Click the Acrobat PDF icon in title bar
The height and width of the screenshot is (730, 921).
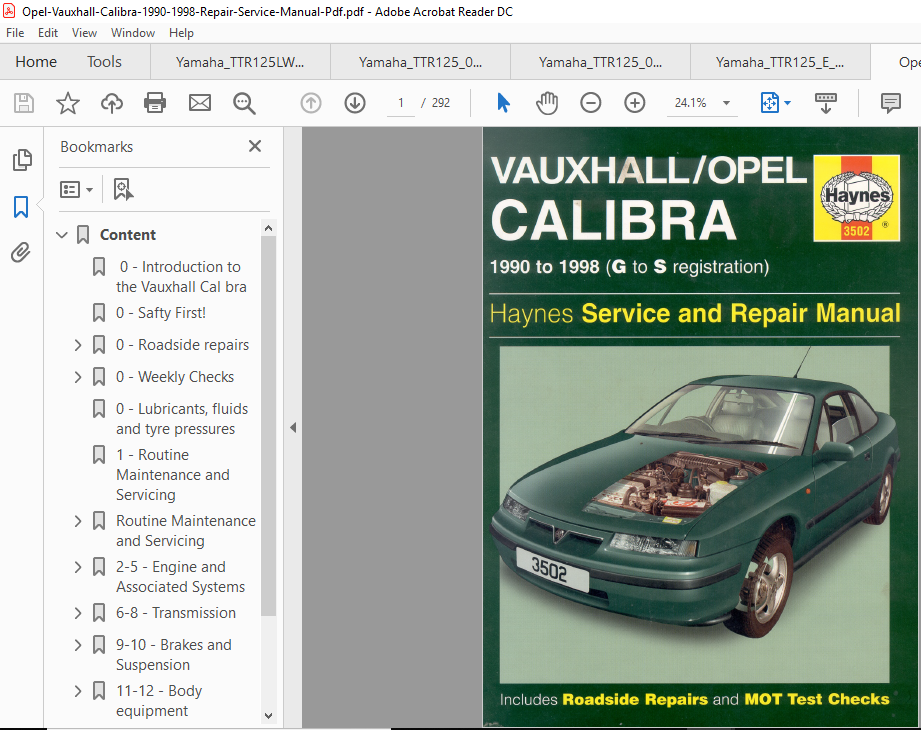tap(9, 11)
